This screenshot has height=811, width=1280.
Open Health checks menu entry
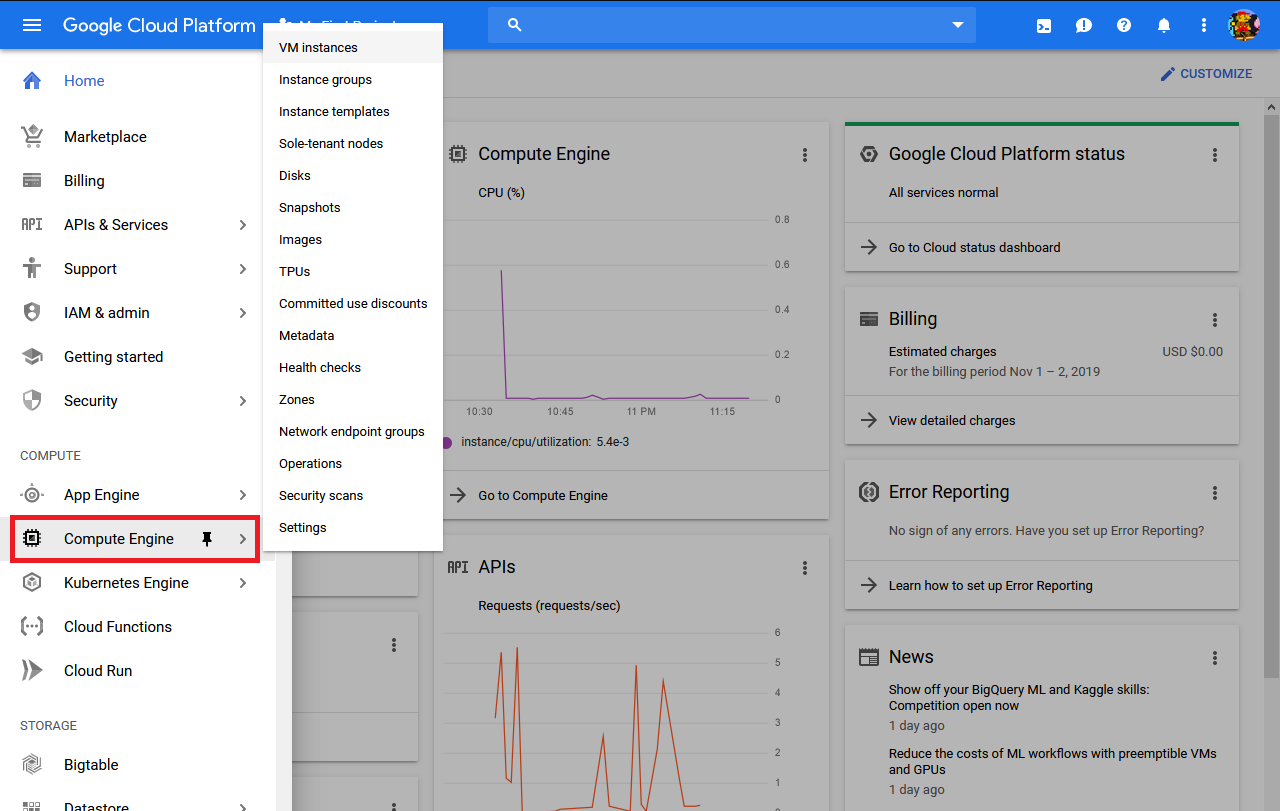[x=353, y=367]
